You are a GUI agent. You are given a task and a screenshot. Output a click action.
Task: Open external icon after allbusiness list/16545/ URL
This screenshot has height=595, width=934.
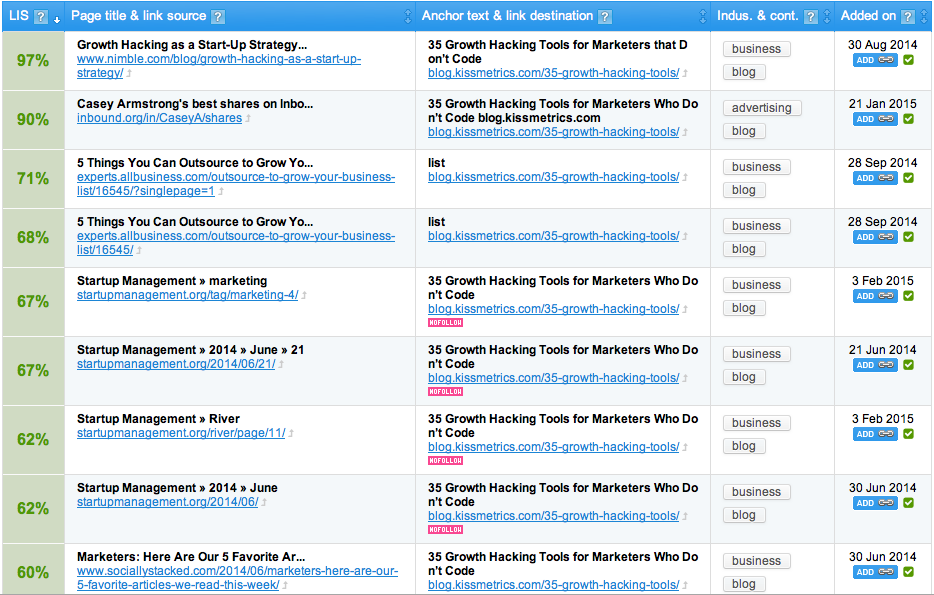[139, 250]
